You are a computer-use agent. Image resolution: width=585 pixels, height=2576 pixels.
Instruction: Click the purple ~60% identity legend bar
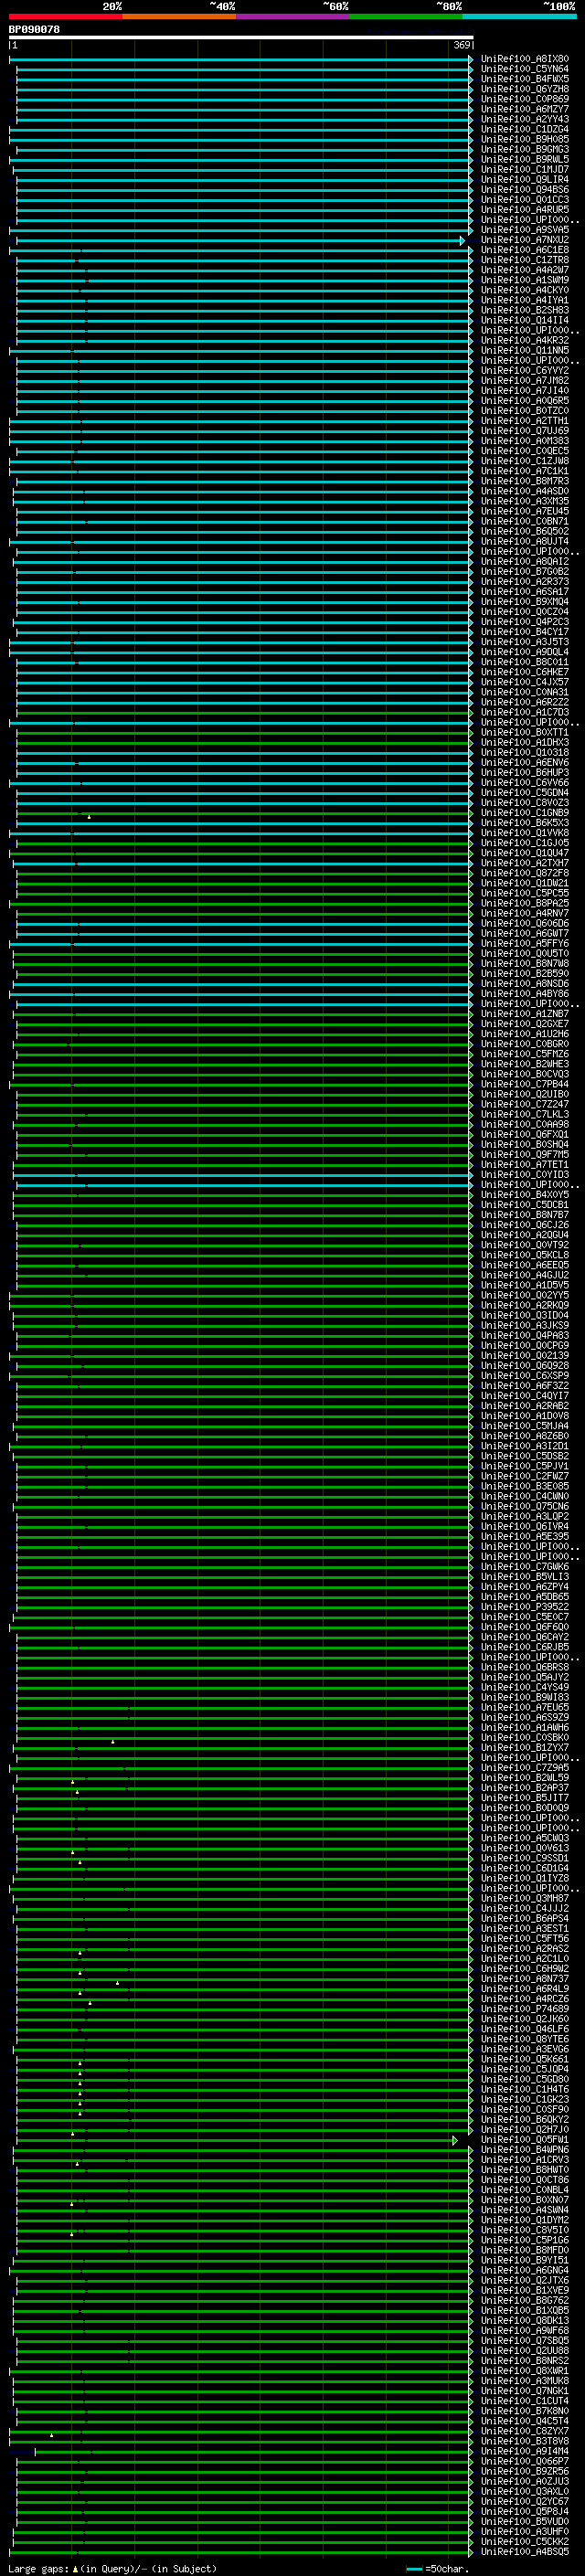(x=293, y=16)
